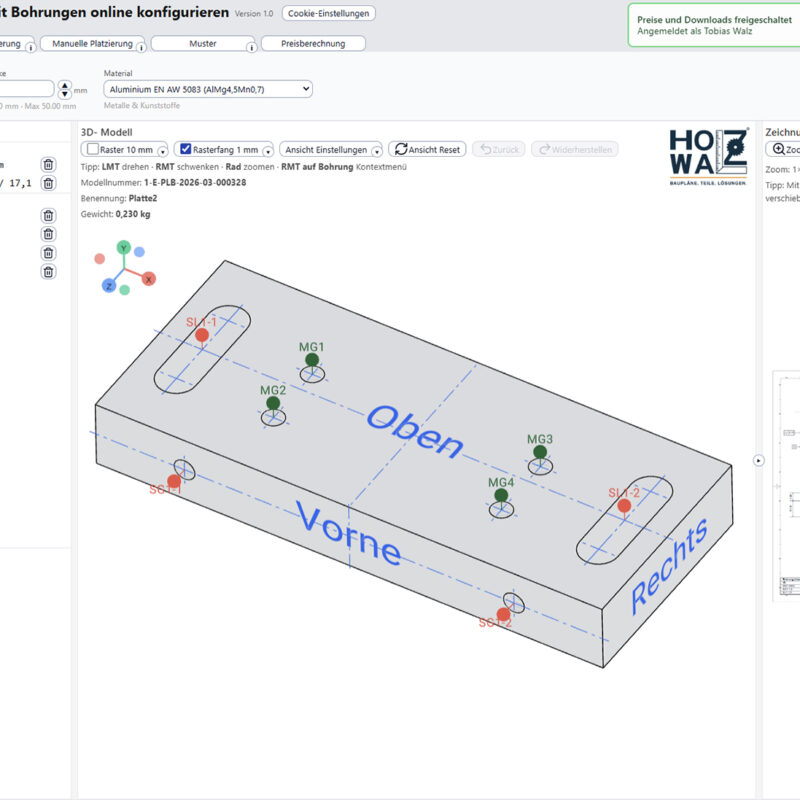Click the zoom magnifier in Zeichnung panel
This screenshot has width=800, height=800.
click(x=779, y=149)
